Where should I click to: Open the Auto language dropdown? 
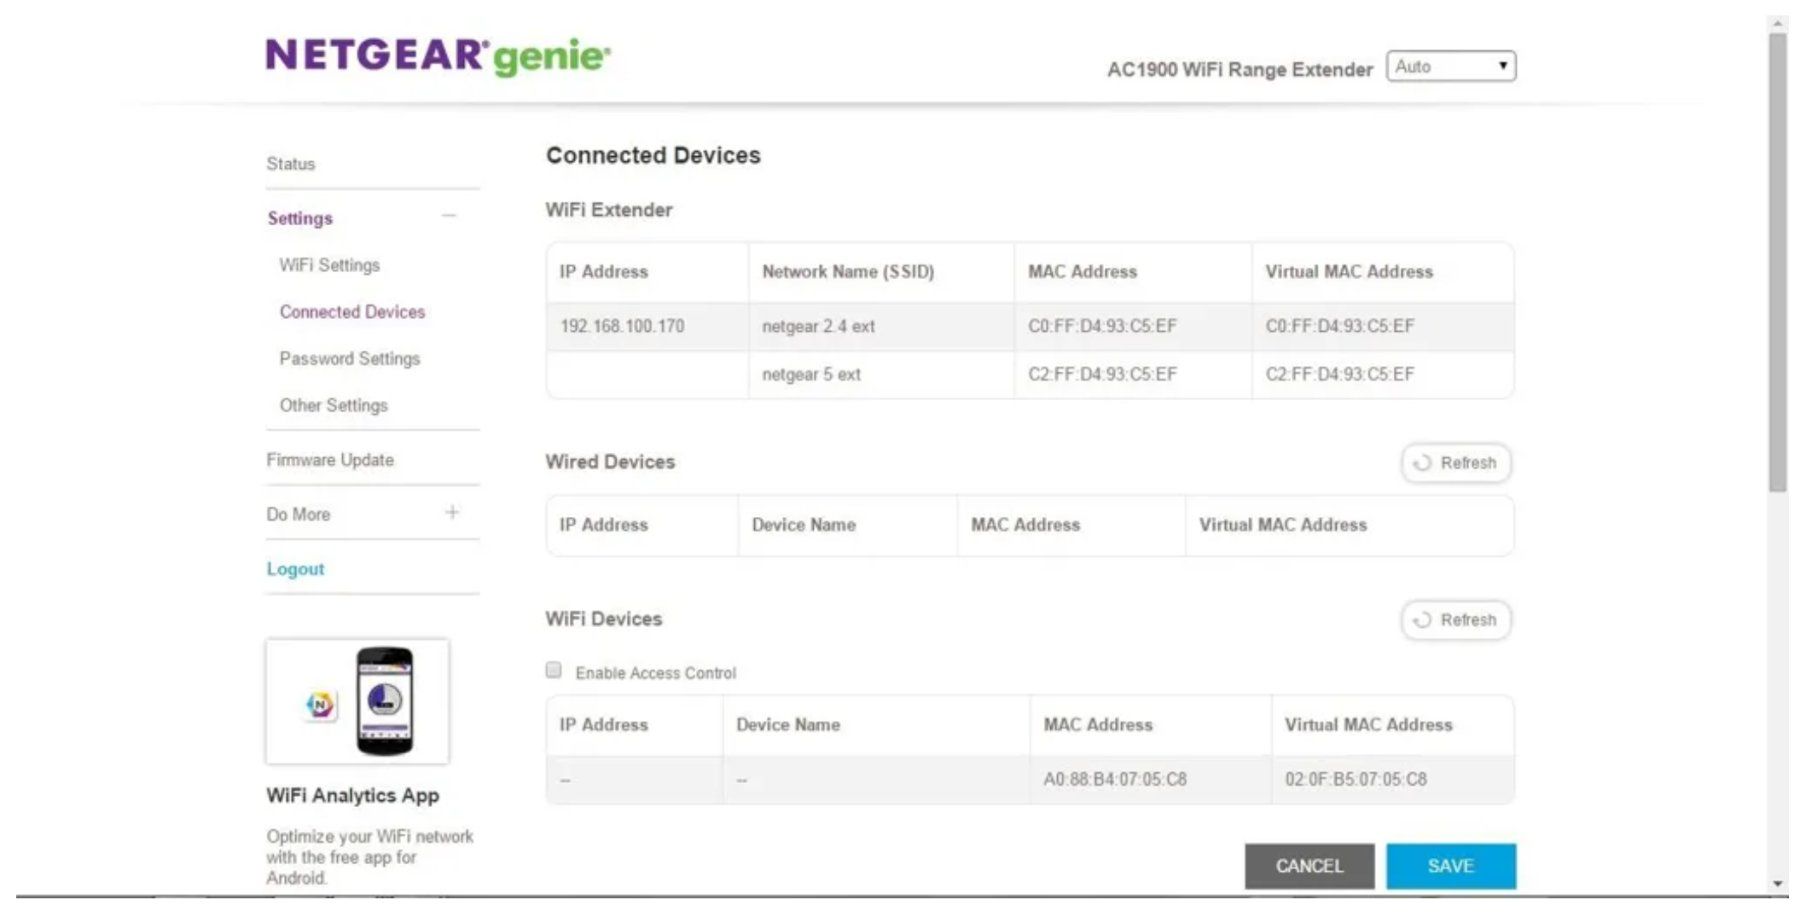point(1451,66)
